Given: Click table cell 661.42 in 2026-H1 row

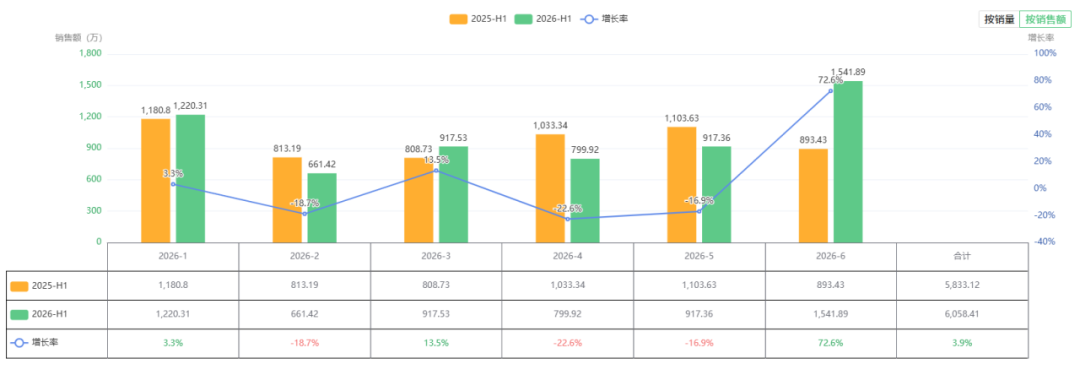Looking at the screenshot, I should [304, 314].
